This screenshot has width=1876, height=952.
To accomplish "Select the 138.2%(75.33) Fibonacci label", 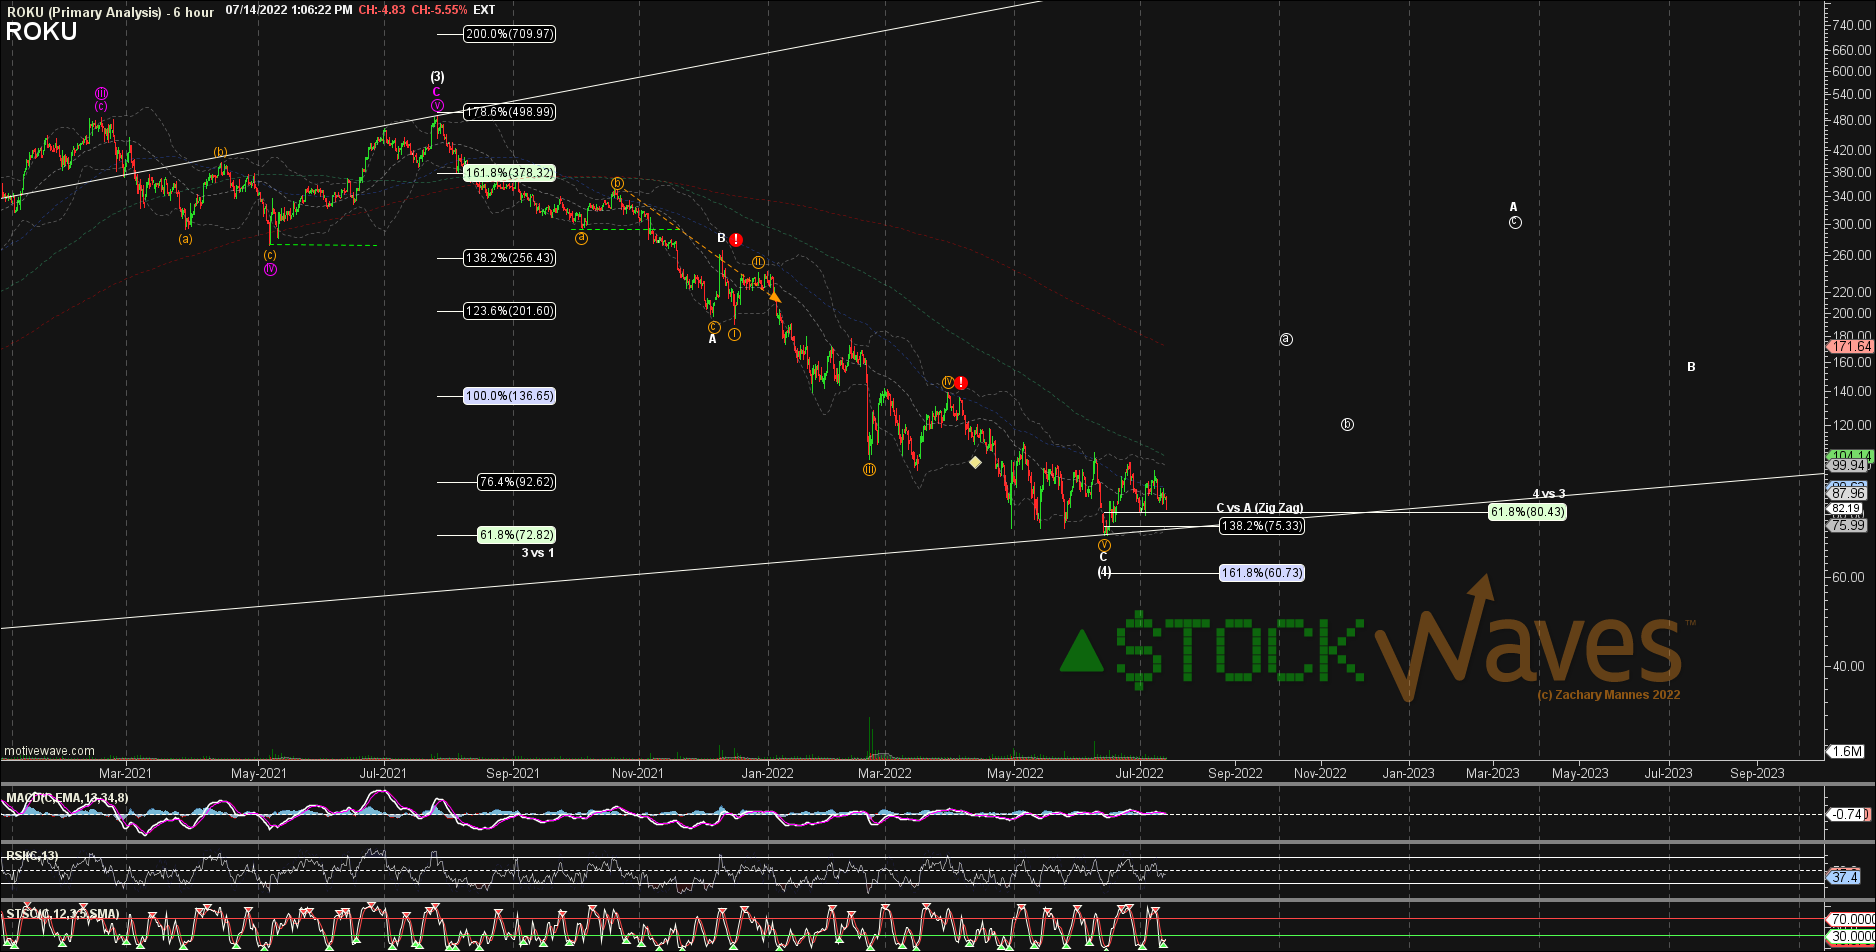I will point(1262,526).
